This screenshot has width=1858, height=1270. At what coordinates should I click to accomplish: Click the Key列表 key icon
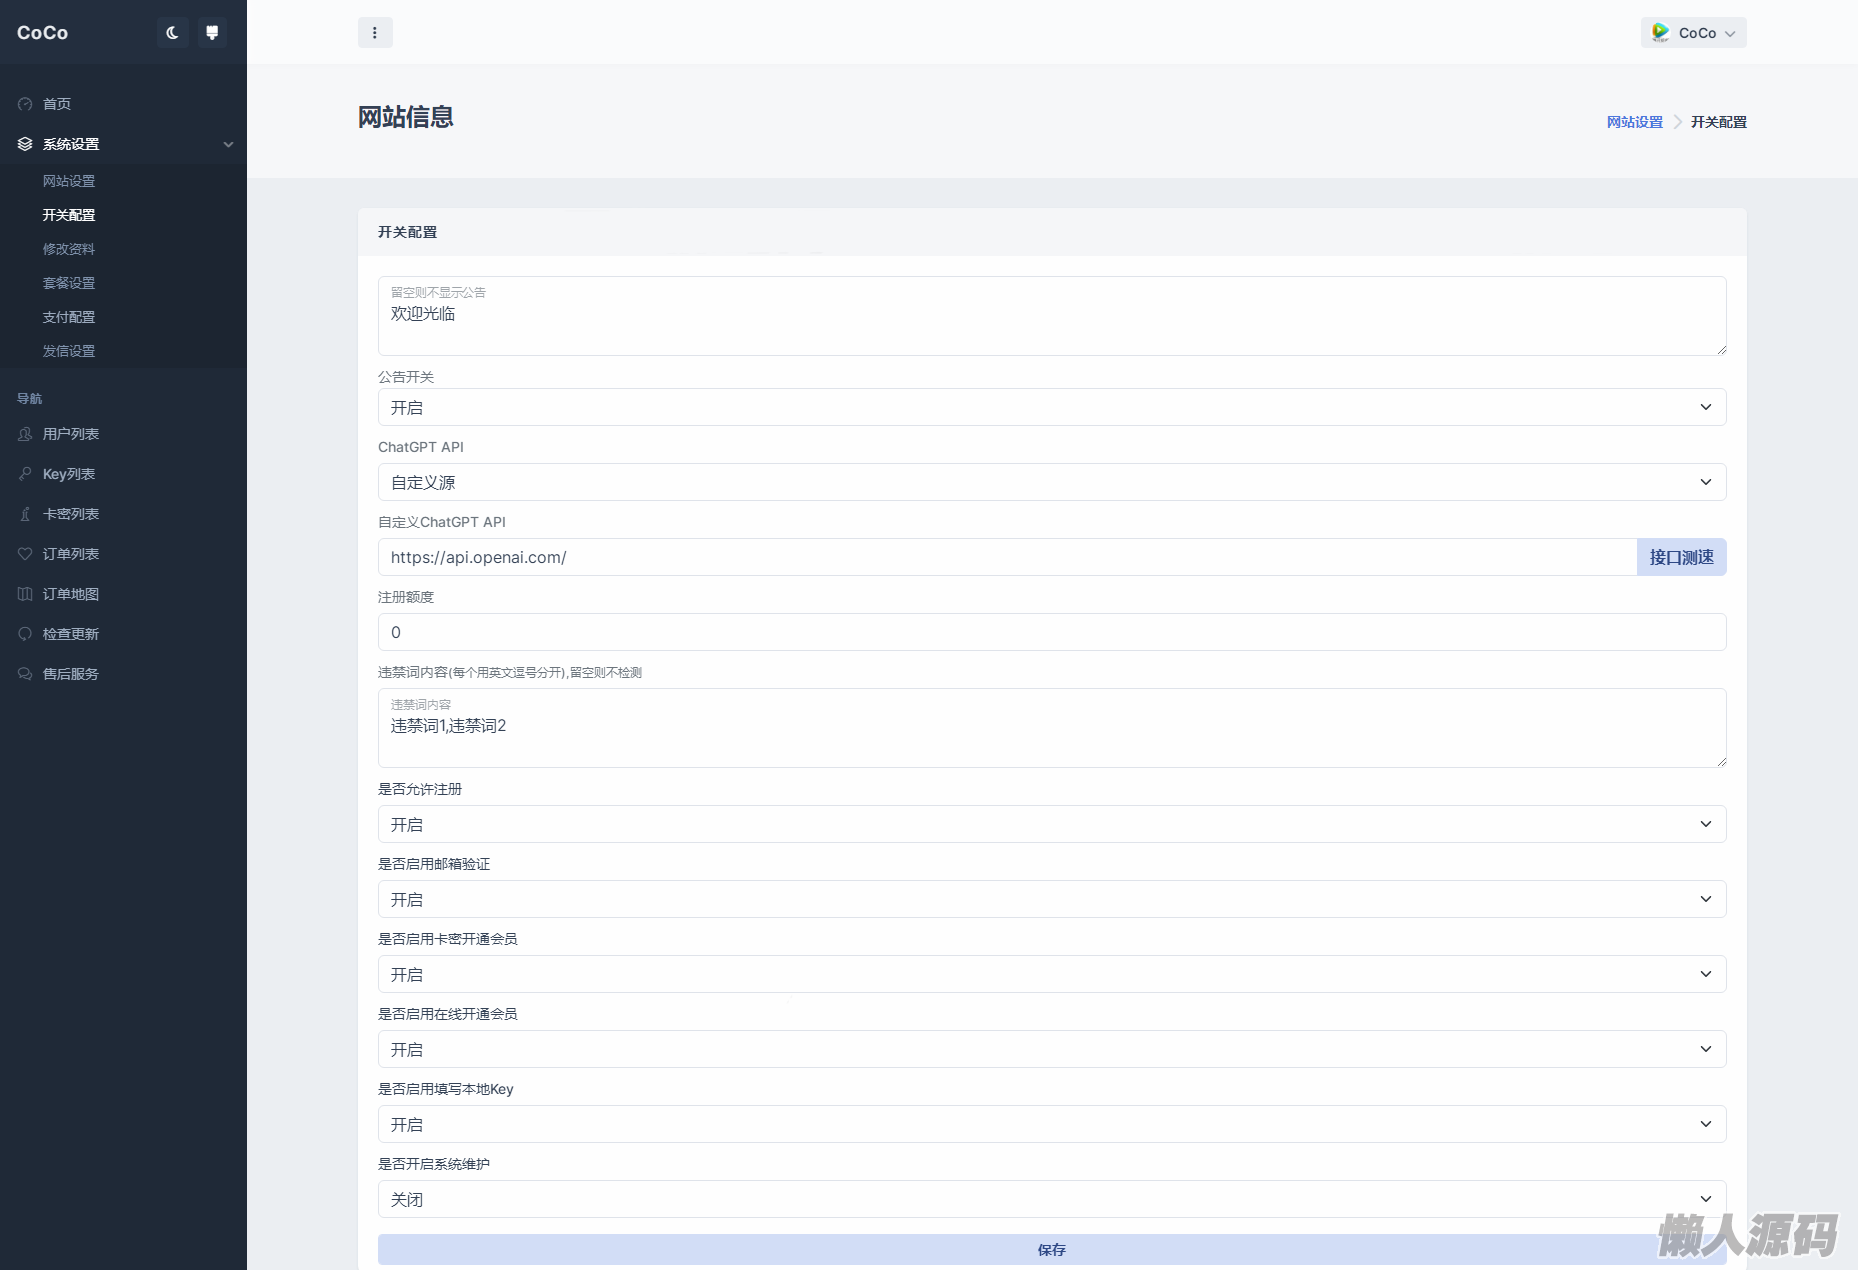tap(25, 474)
